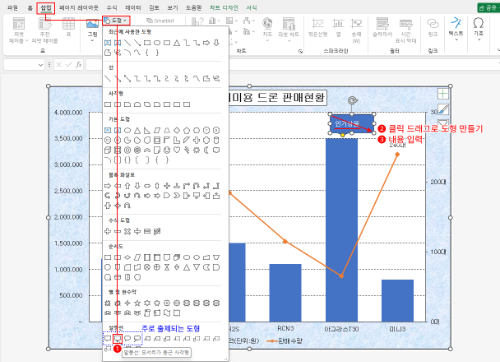The height and width of the screenshot is (362, 500).
Task: Open the 텍스트 (Text) dropdown
Action: (456, 29)
